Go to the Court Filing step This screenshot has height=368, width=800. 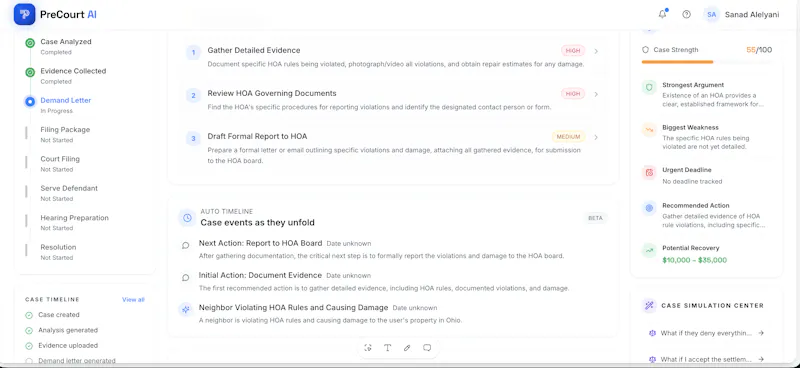60,163
